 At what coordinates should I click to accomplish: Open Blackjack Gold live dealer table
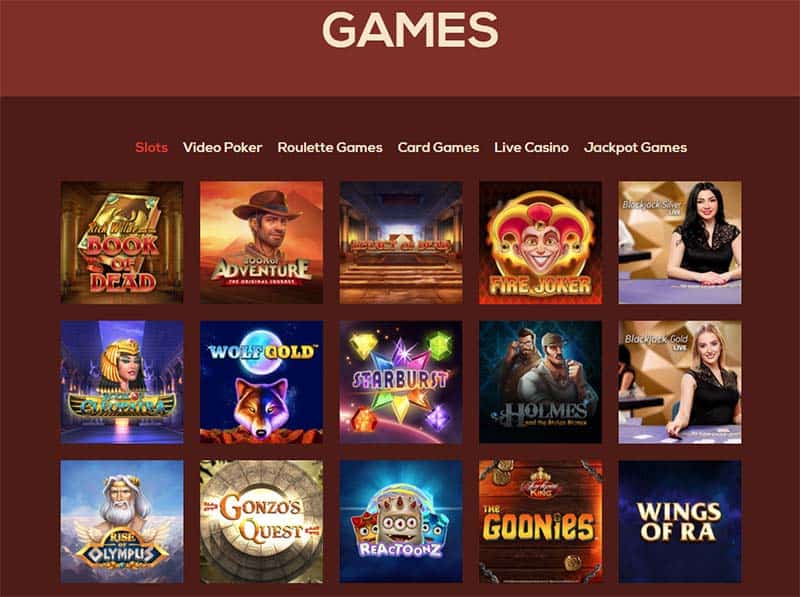[x=680, y=382]
